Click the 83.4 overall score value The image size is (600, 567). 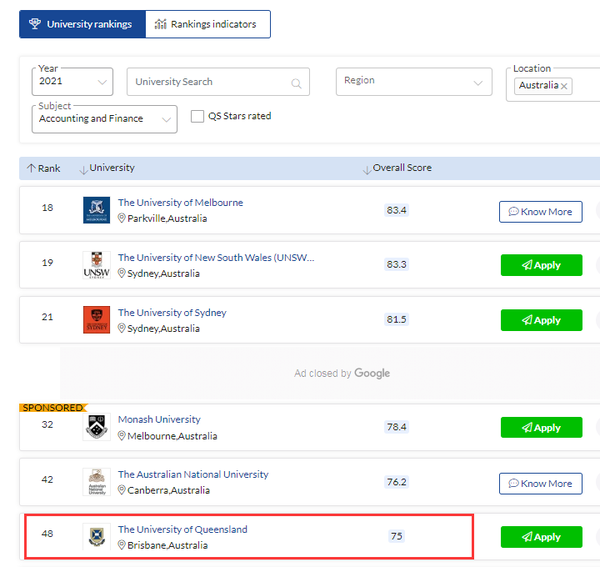[x=396, y=210]
